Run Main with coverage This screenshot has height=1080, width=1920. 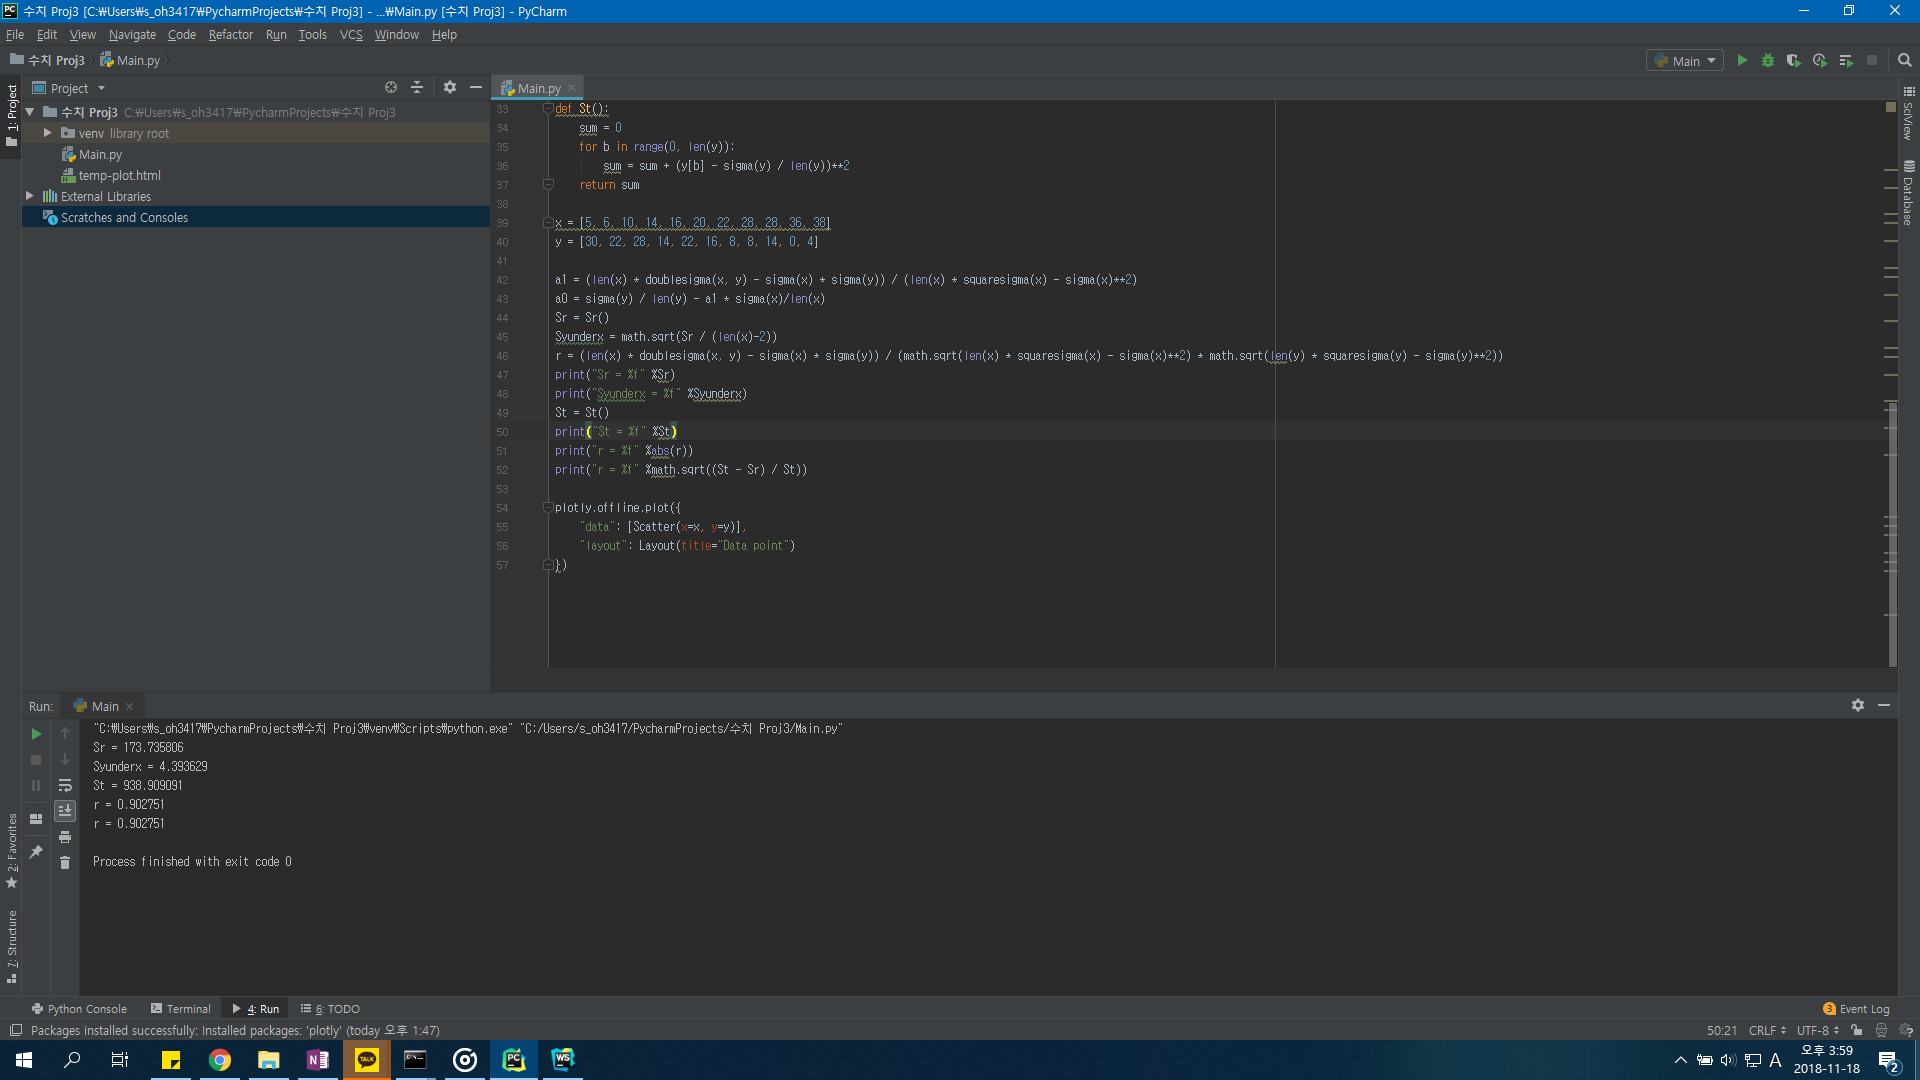[1794, 61]
